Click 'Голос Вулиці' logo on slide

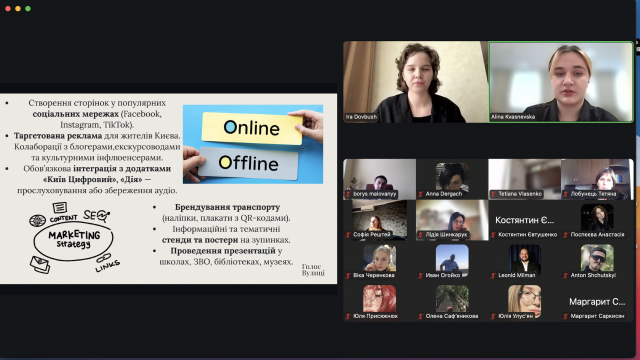pos(313,270)
